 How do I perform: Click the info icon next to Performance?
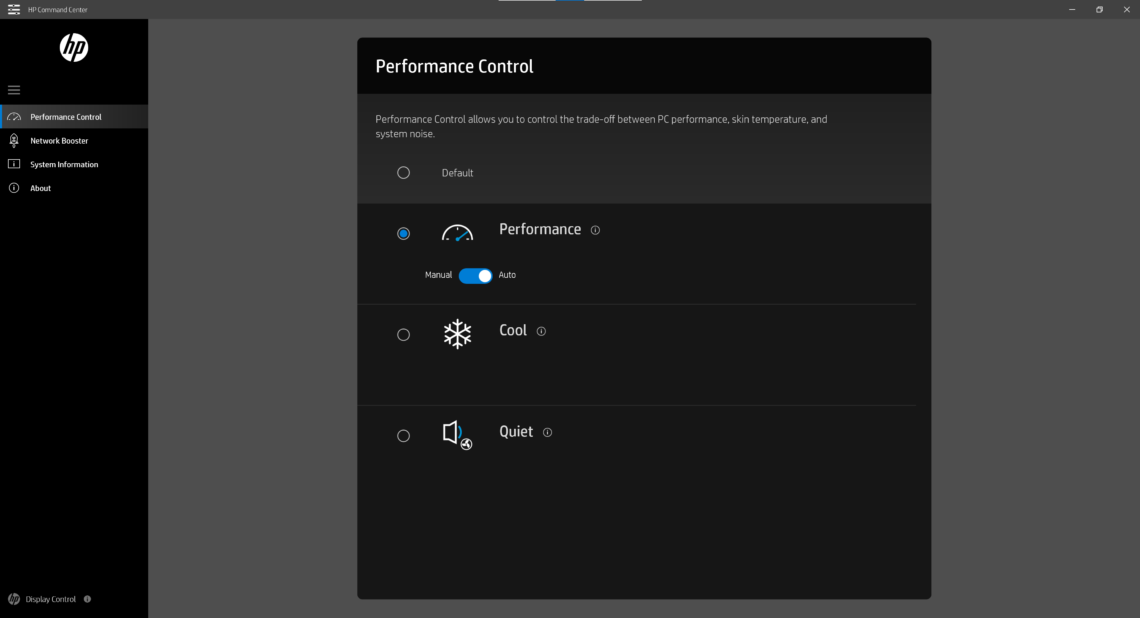(x=594, y=230)
